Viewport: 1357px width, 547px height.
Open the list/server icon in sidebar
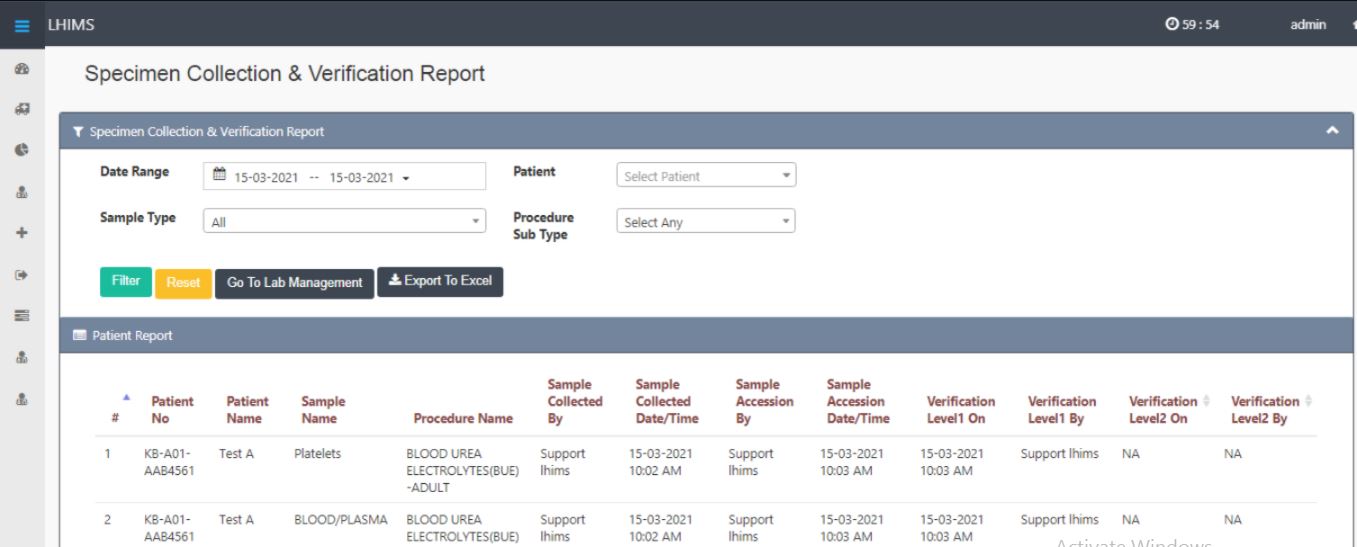[x=21, y=315]
